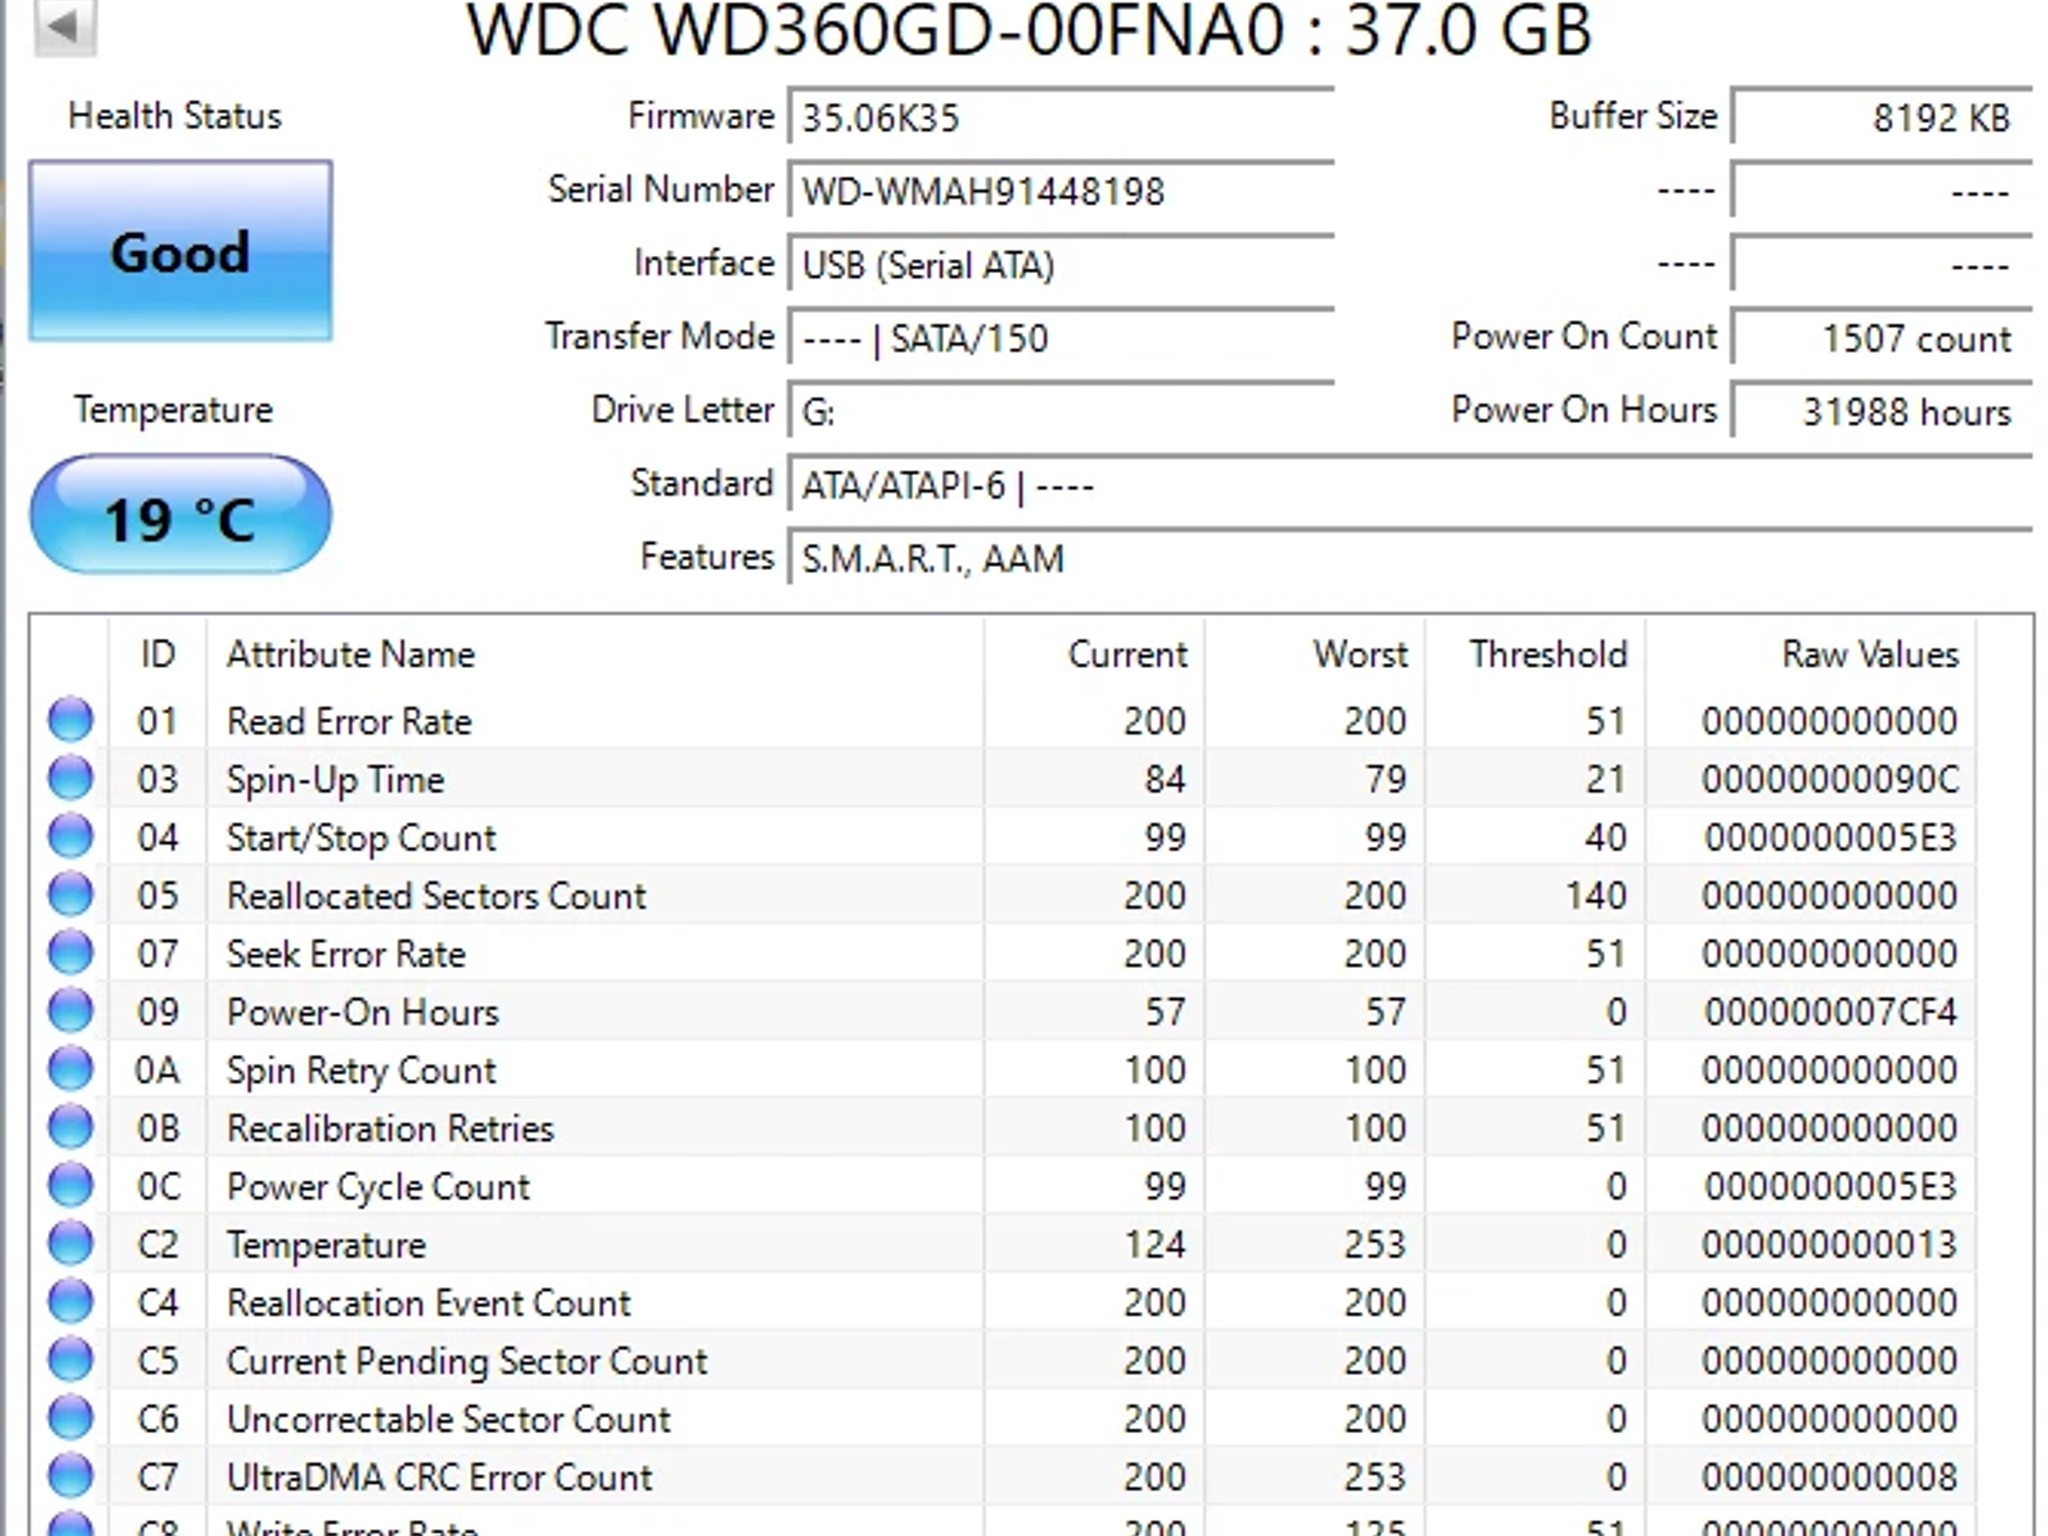Click the Good health status button
This screenshot has height=1536, width=2048.
[180, 251]
